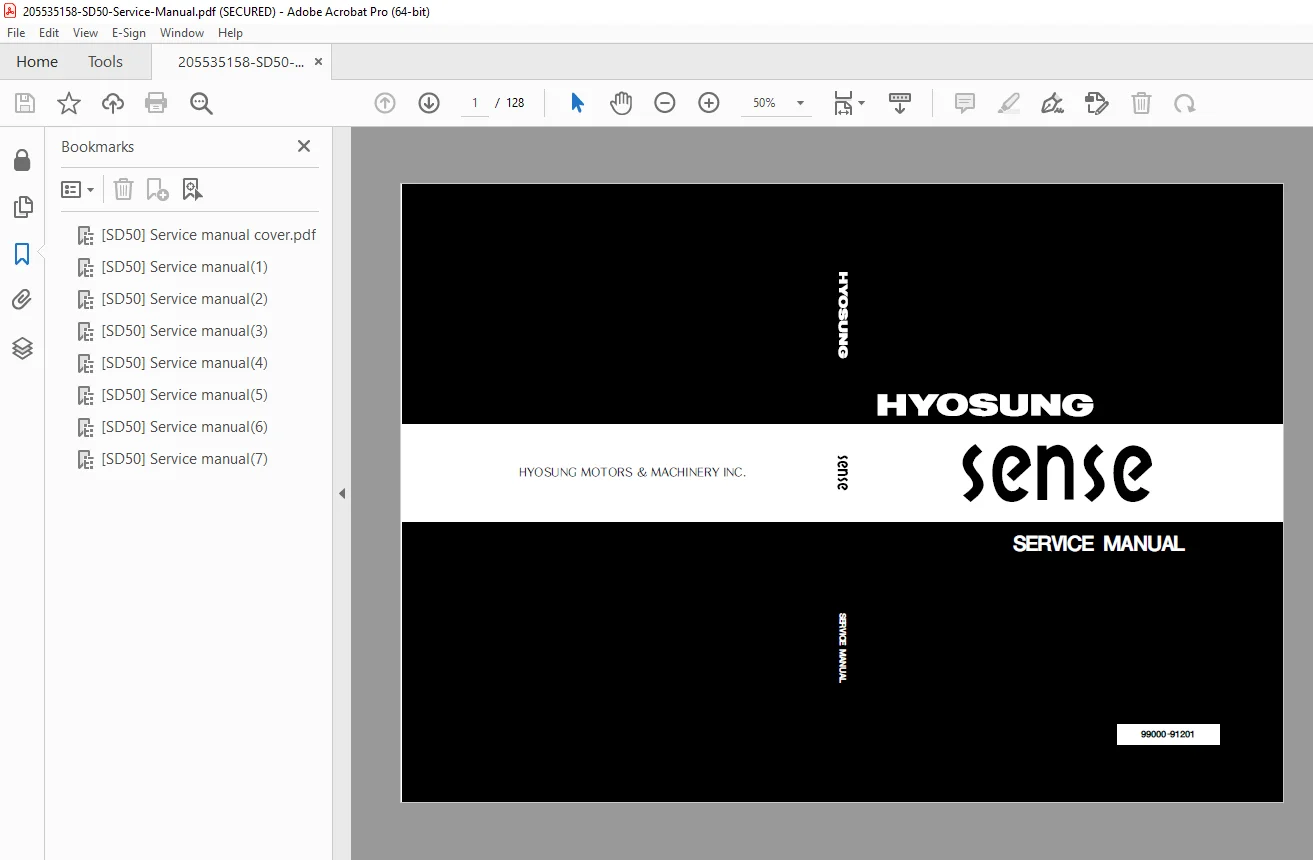The image size is (1313, 860).
Task: Toggle the bookmarks side panel
Action: pyautogui.click(x=22, y=254)
